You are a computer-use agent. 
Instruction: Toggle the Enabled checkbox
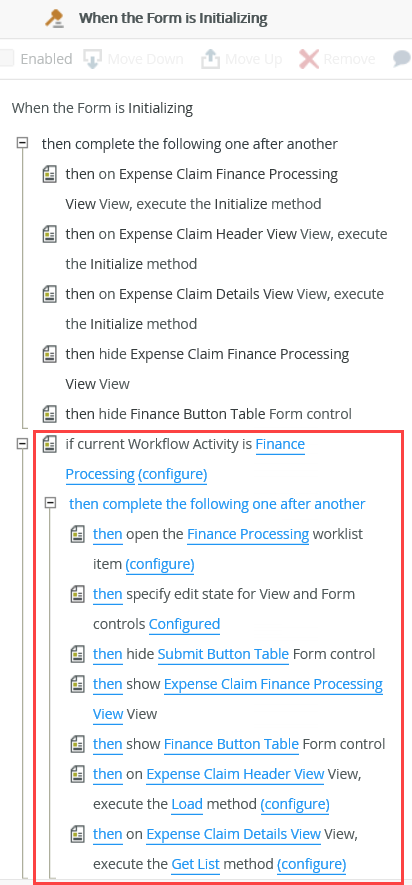pyautogui.click(x=6, y=58)
